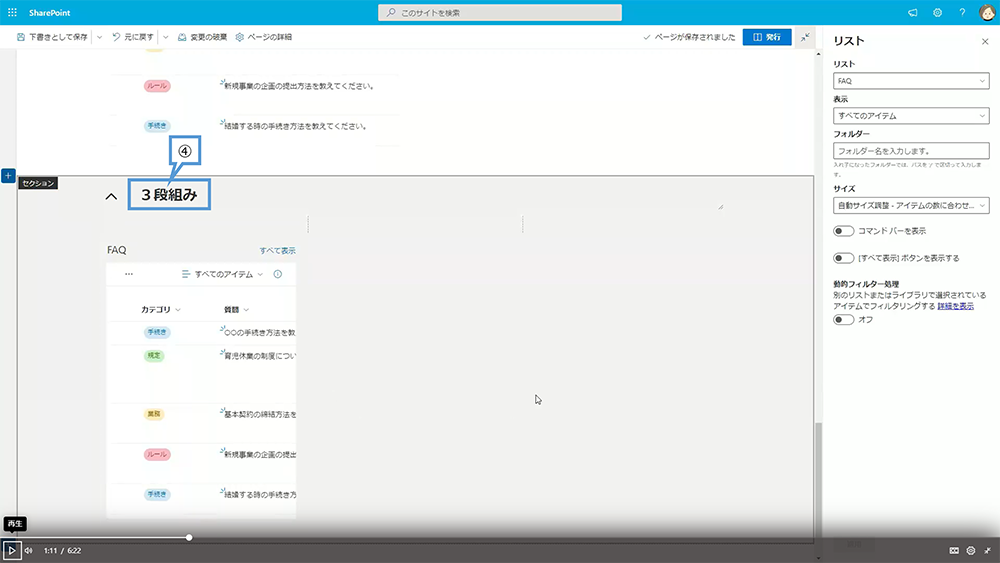Screen dimensions: 1000x563
Task: Save as draft (下書きとして保存)
Action: coord(52,37)
